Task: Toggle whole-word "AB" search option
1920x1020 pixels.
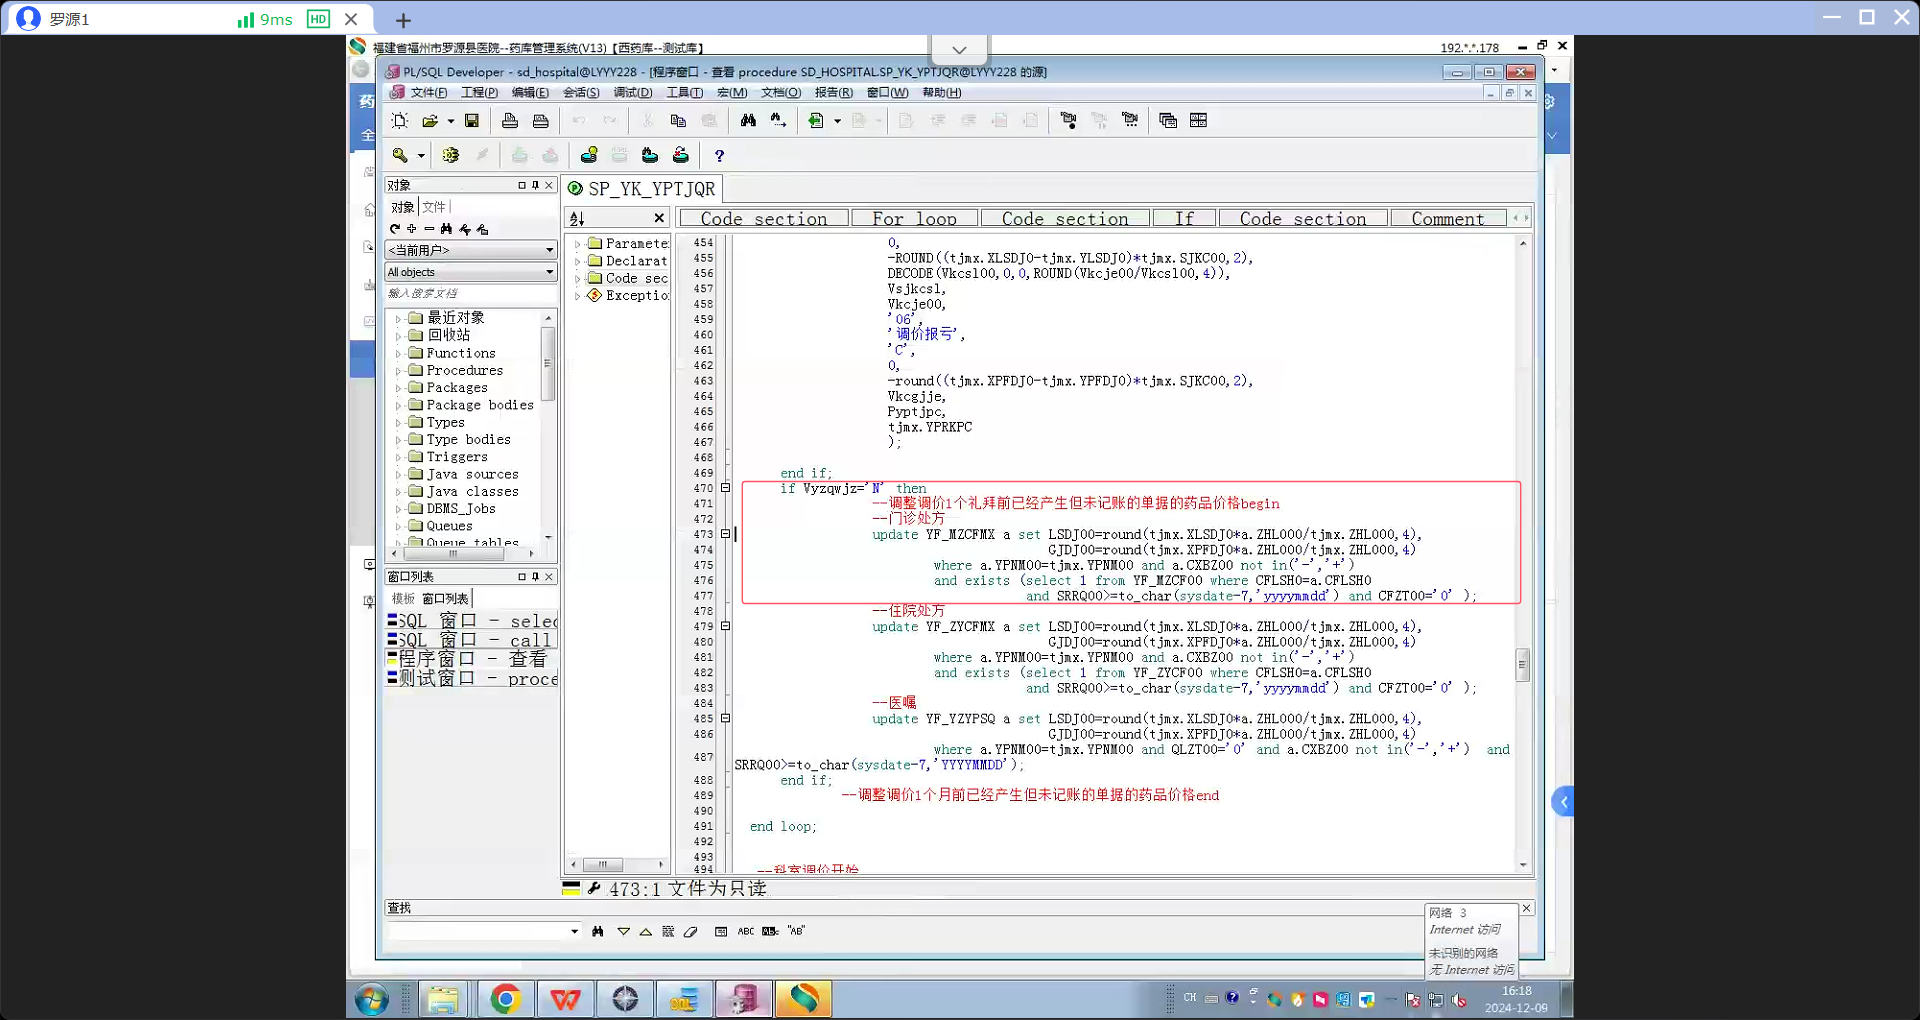Action: pyautogui.click(x=796, y=932)
